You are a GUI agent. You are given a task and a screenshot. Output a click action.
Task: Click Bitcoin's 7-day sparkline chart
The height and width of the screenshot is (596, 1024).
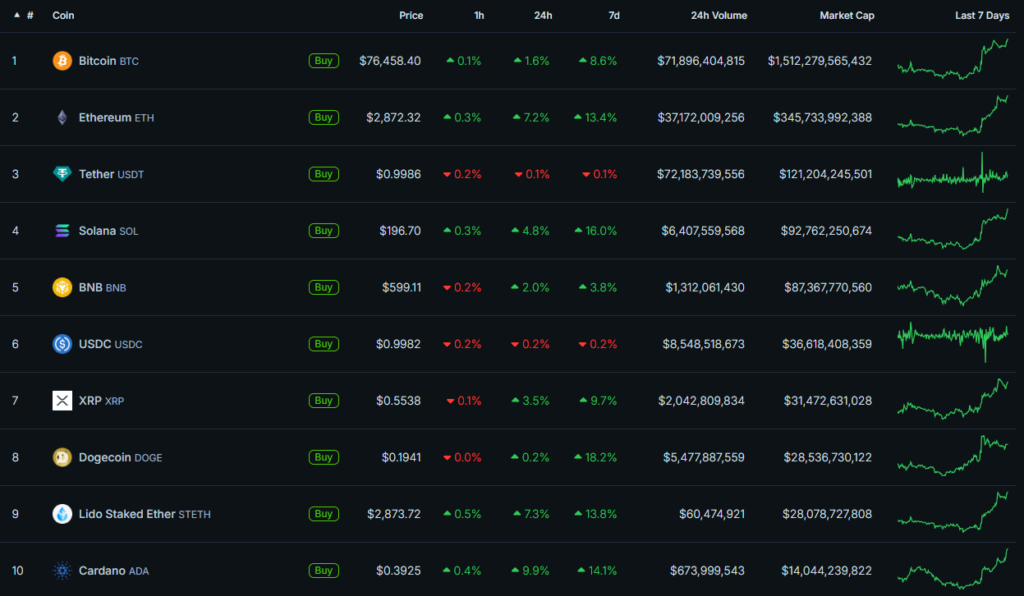coord(952,60)
